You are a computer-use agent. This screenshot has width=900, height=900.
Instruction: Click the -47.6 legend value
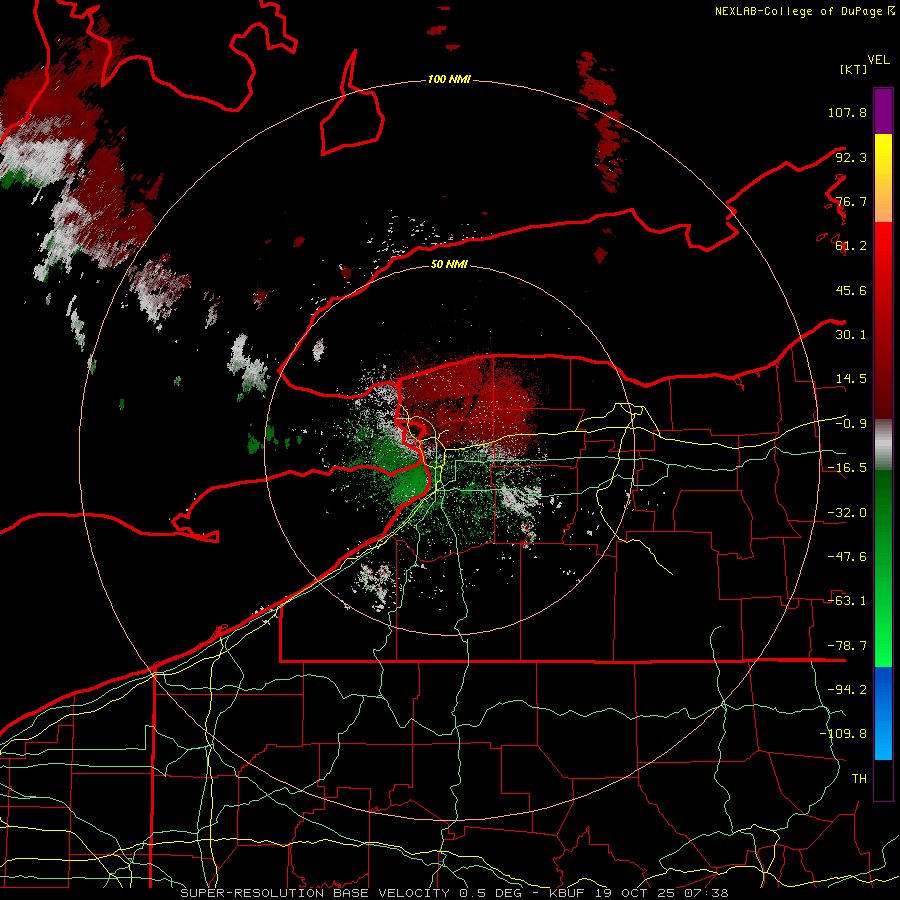(847, 557)
